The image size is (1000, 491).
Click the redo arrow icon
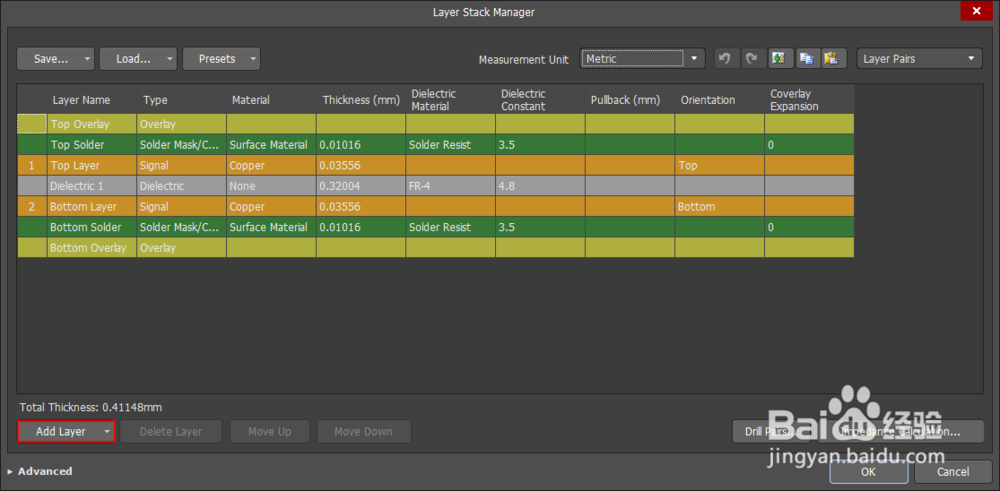[751, 59]
